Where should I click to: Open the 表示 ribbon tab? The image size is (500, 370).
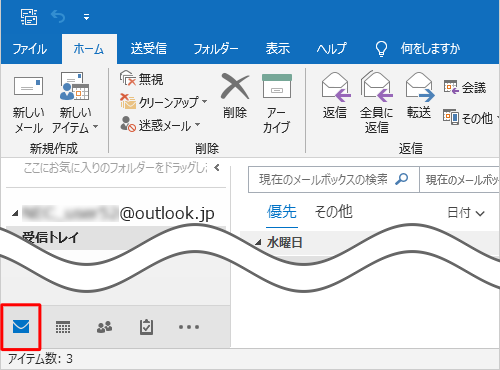[278, 49]
